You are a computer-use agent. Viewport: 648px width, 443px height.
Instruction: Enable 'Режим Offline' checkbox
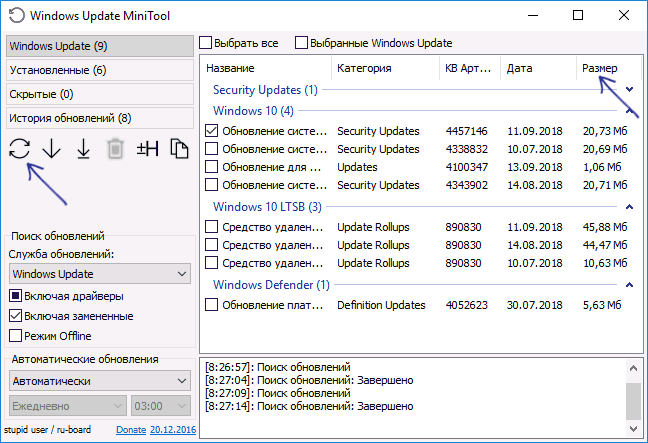[x=15, y=336]
